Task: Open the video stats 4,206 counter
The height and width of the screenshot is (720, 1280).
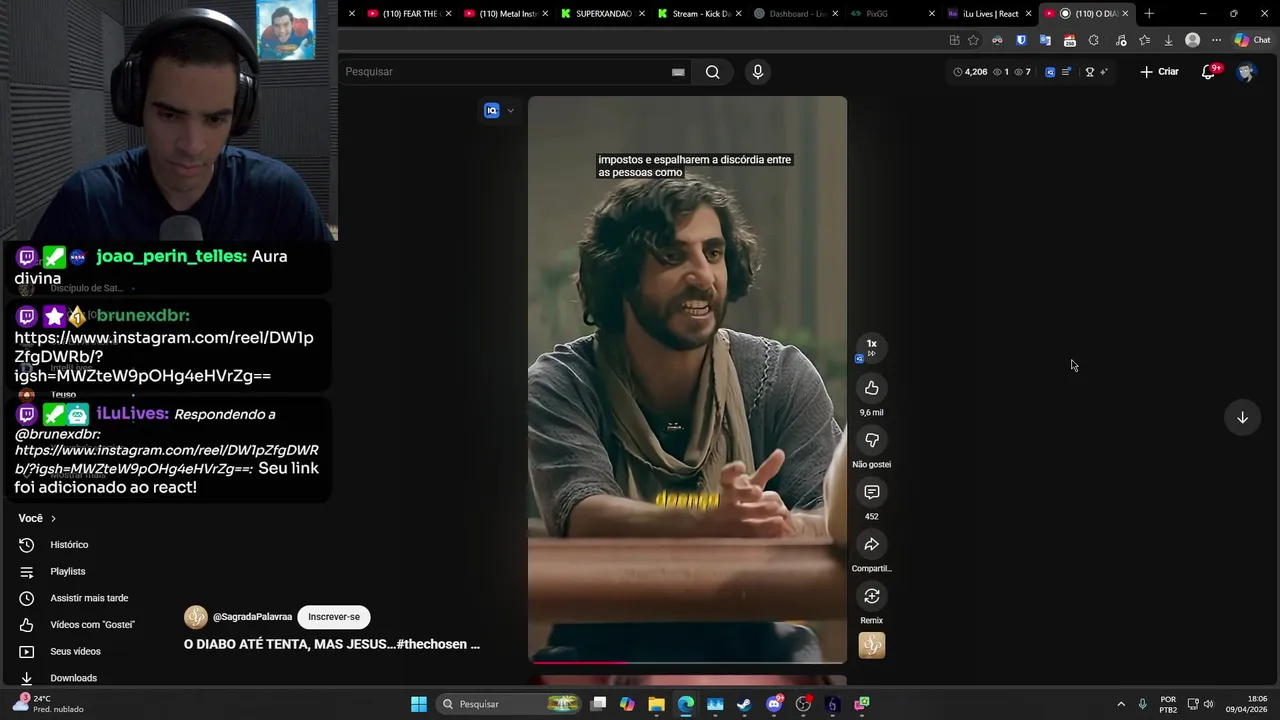Action: 970,72
